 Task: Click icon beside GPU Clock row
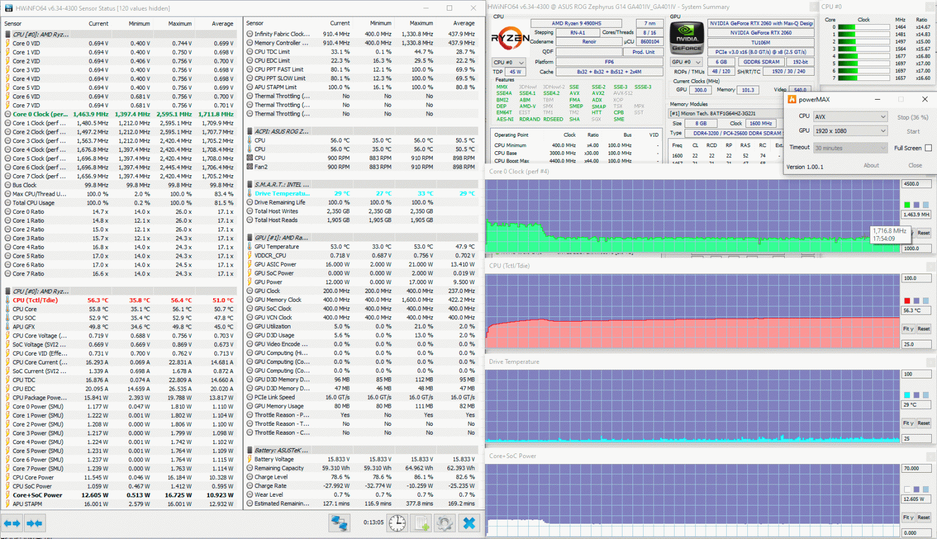[250, 291]
